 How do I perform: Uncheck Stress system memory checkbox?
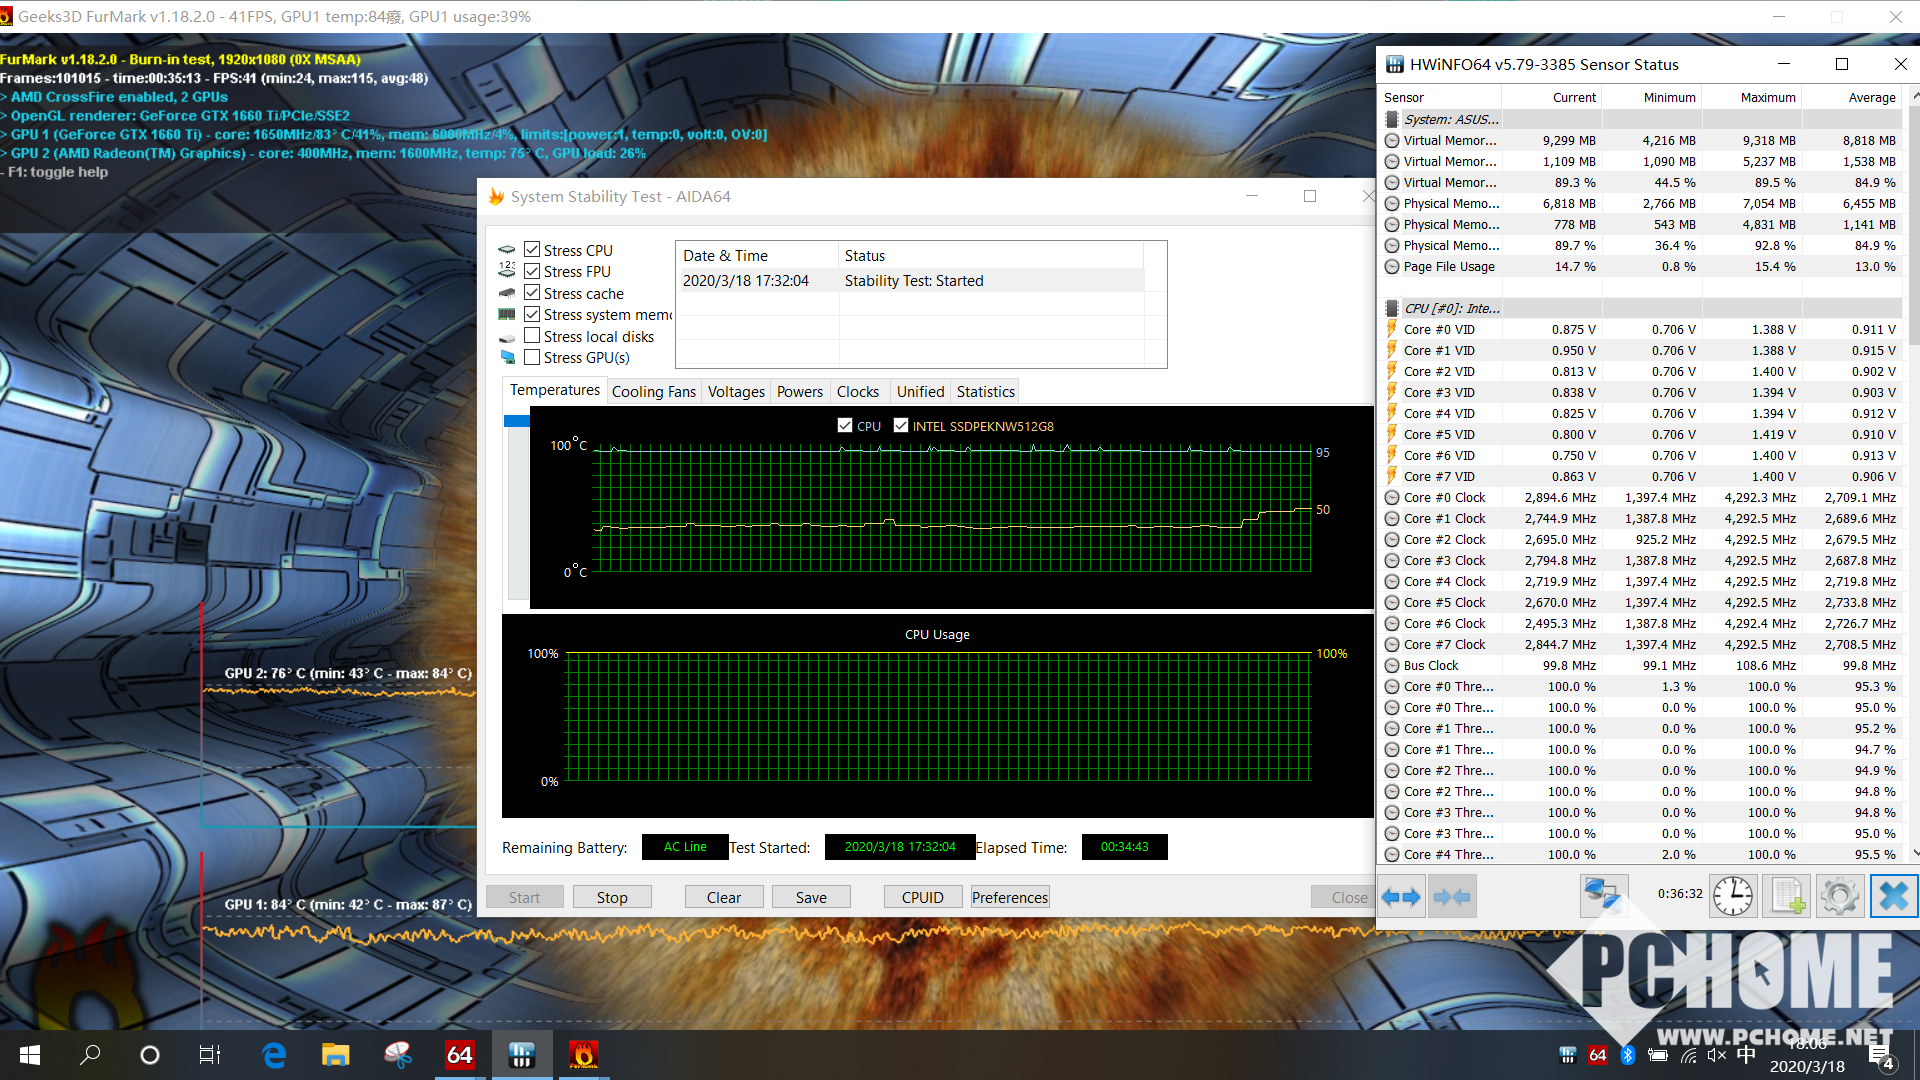[532, 314]
